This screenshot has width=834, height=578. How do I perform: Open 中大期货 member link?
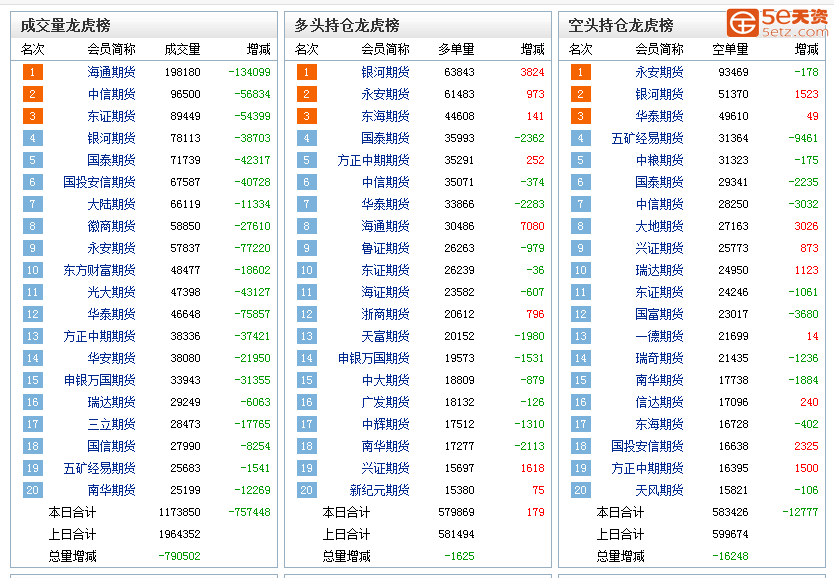point(385,380)
